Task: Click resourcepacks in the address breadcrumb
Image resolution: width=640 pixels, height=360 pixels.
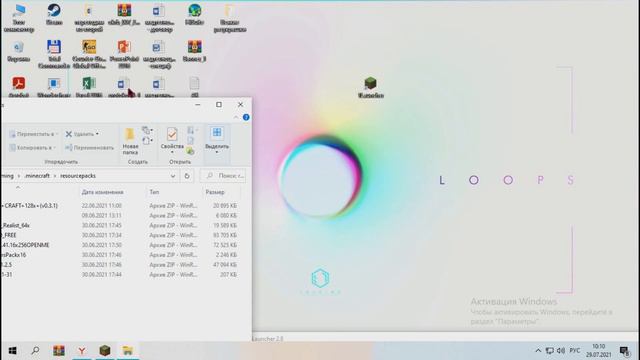Action: coord(78,176)
